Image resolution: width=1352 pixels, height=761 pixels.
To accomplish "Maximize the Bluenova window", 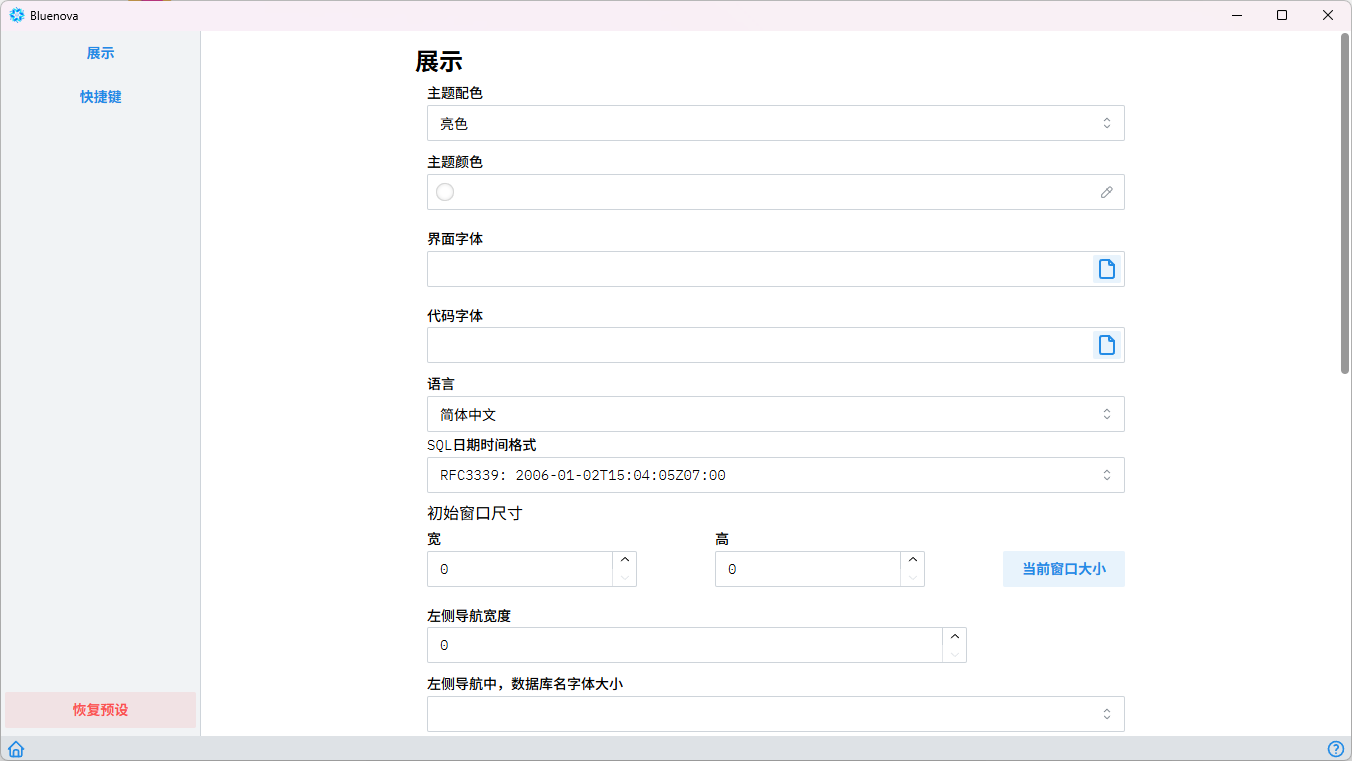I will (1282, 15).
